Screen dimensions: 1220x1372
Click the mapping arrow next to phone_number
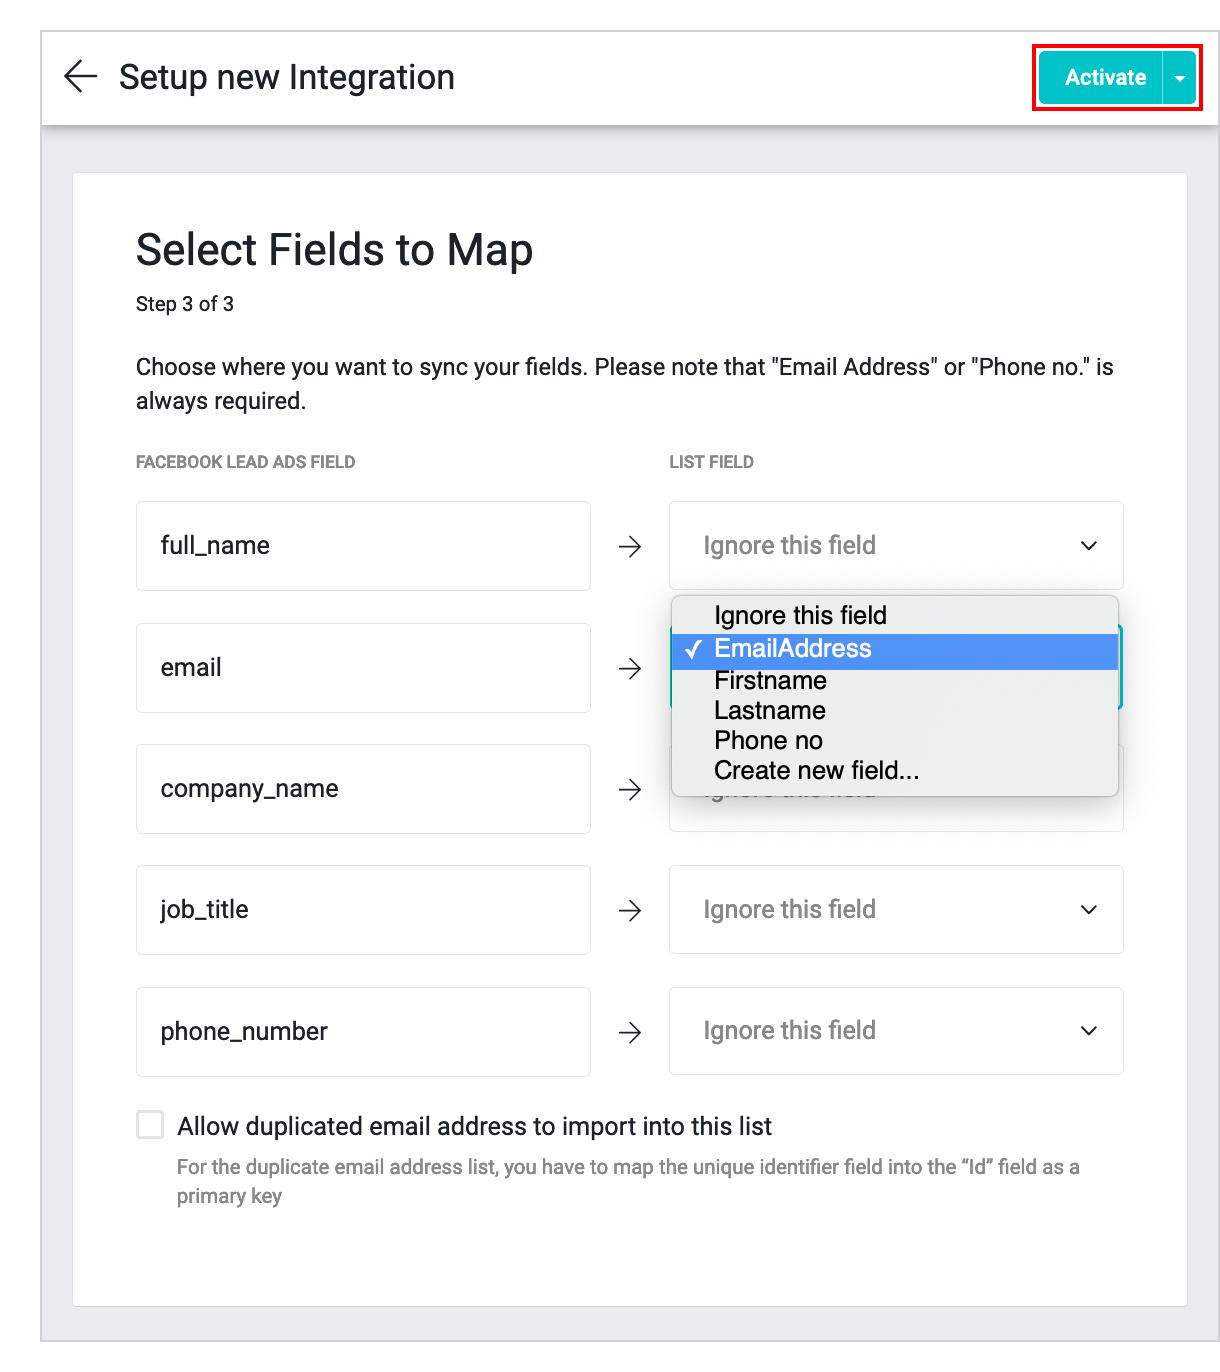pos(630,1033)
